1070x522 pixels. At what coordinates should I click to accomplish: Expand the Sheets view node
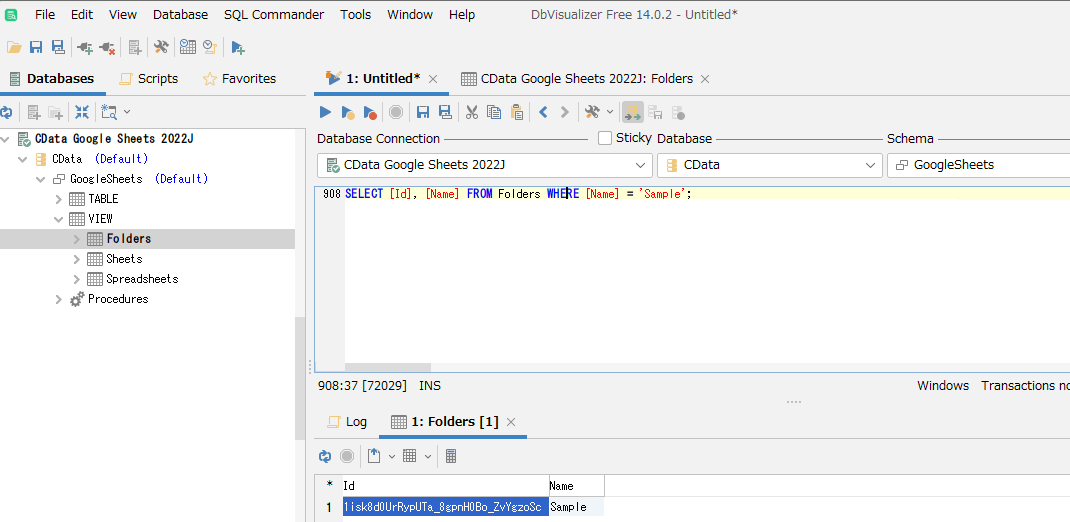point(77,259)
